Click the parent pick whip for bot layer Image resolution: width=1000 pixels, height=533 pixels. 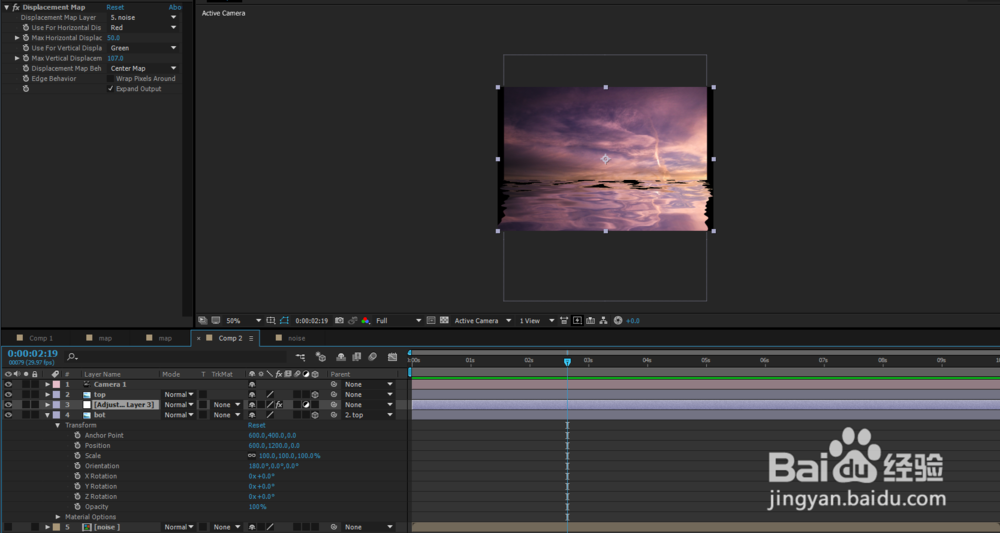[334, 415]
